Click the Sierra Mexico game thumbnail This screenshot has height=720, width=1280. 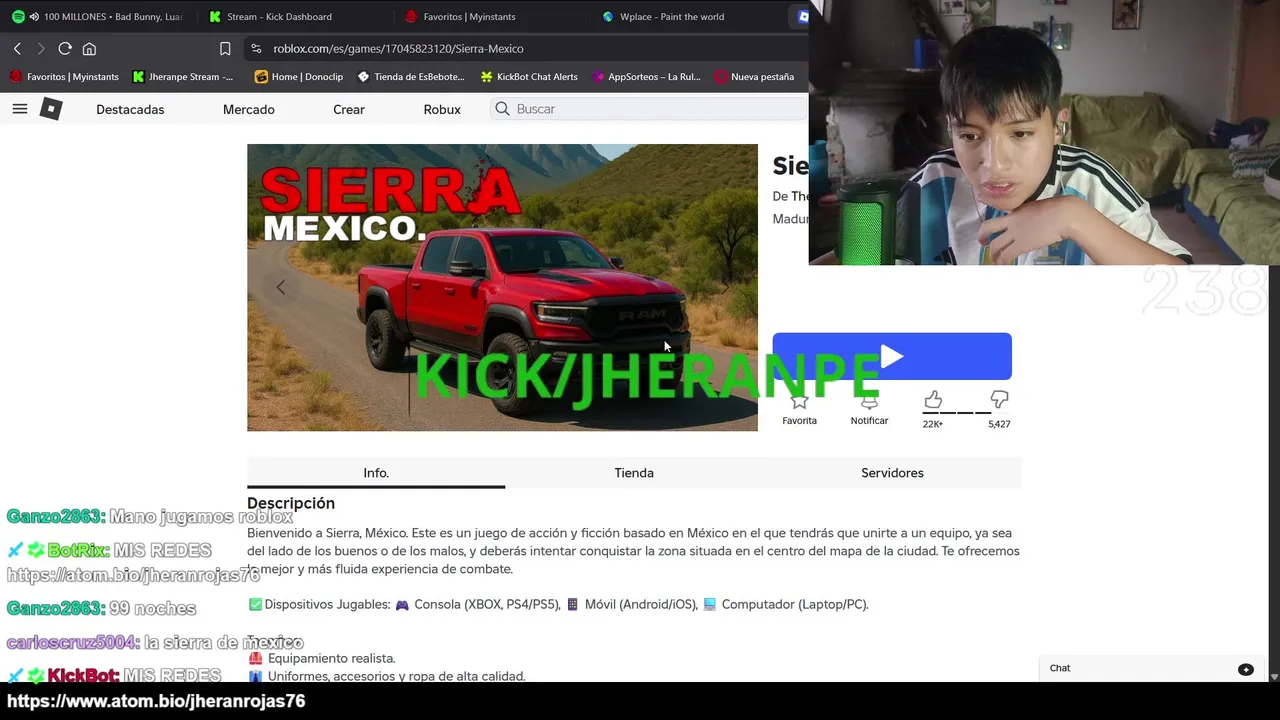click(x=502, y=288)
